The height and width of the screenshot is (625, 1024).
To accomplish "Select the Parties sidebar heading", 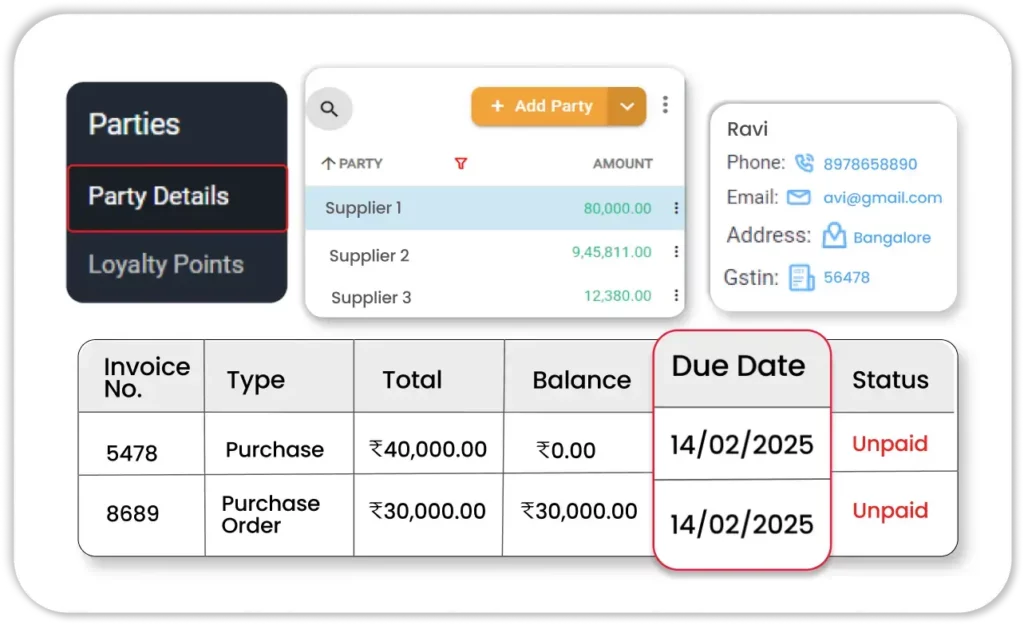I will pyautogui.click(x=134, y=124).
